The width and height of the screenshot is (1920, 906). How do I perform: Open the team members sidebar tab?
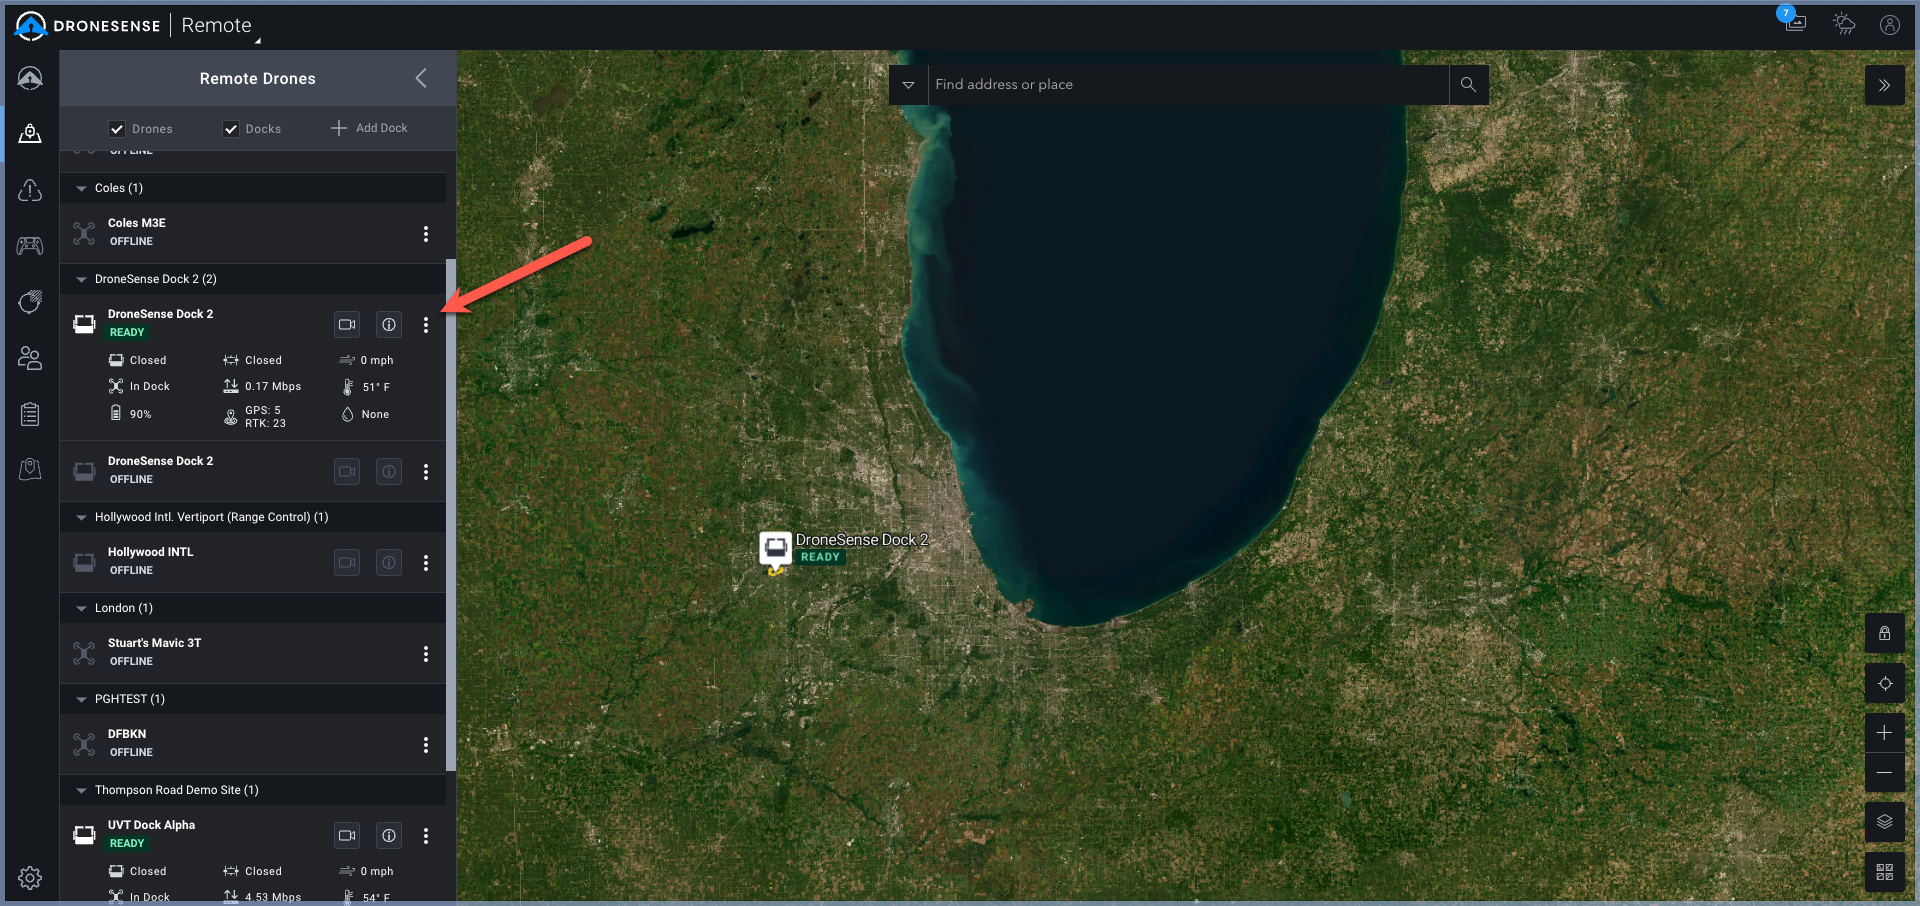point(30,358)
